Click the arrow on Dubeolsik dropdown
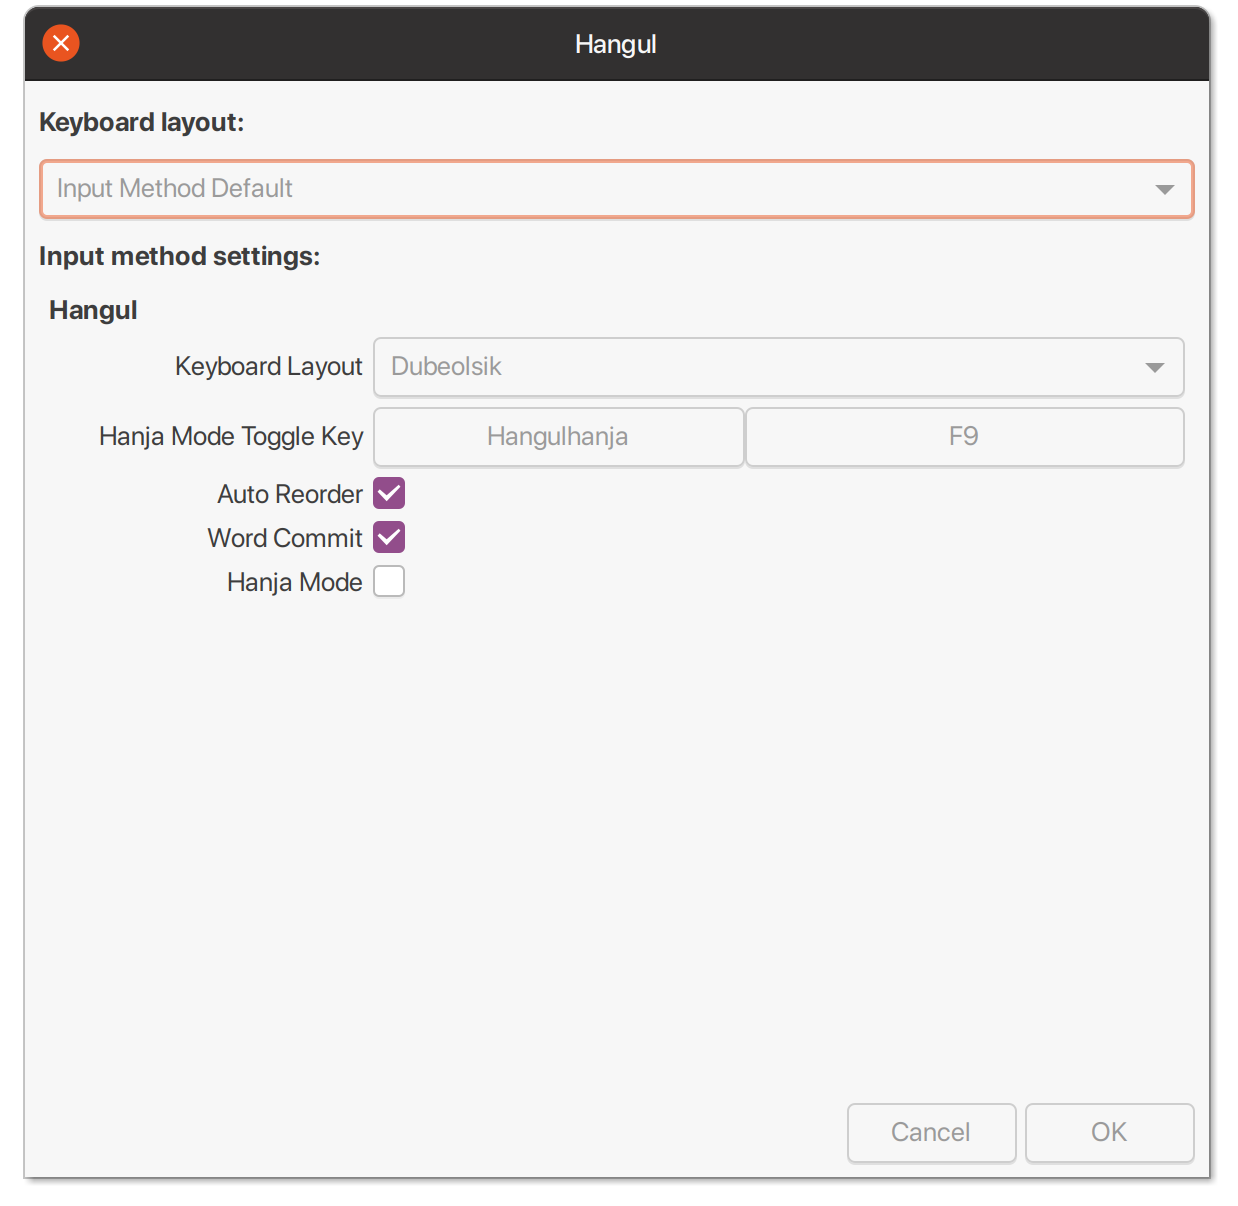The width and height of the screenshot is (1238, 1206). pyautogui.click(x=1154, y=367)
